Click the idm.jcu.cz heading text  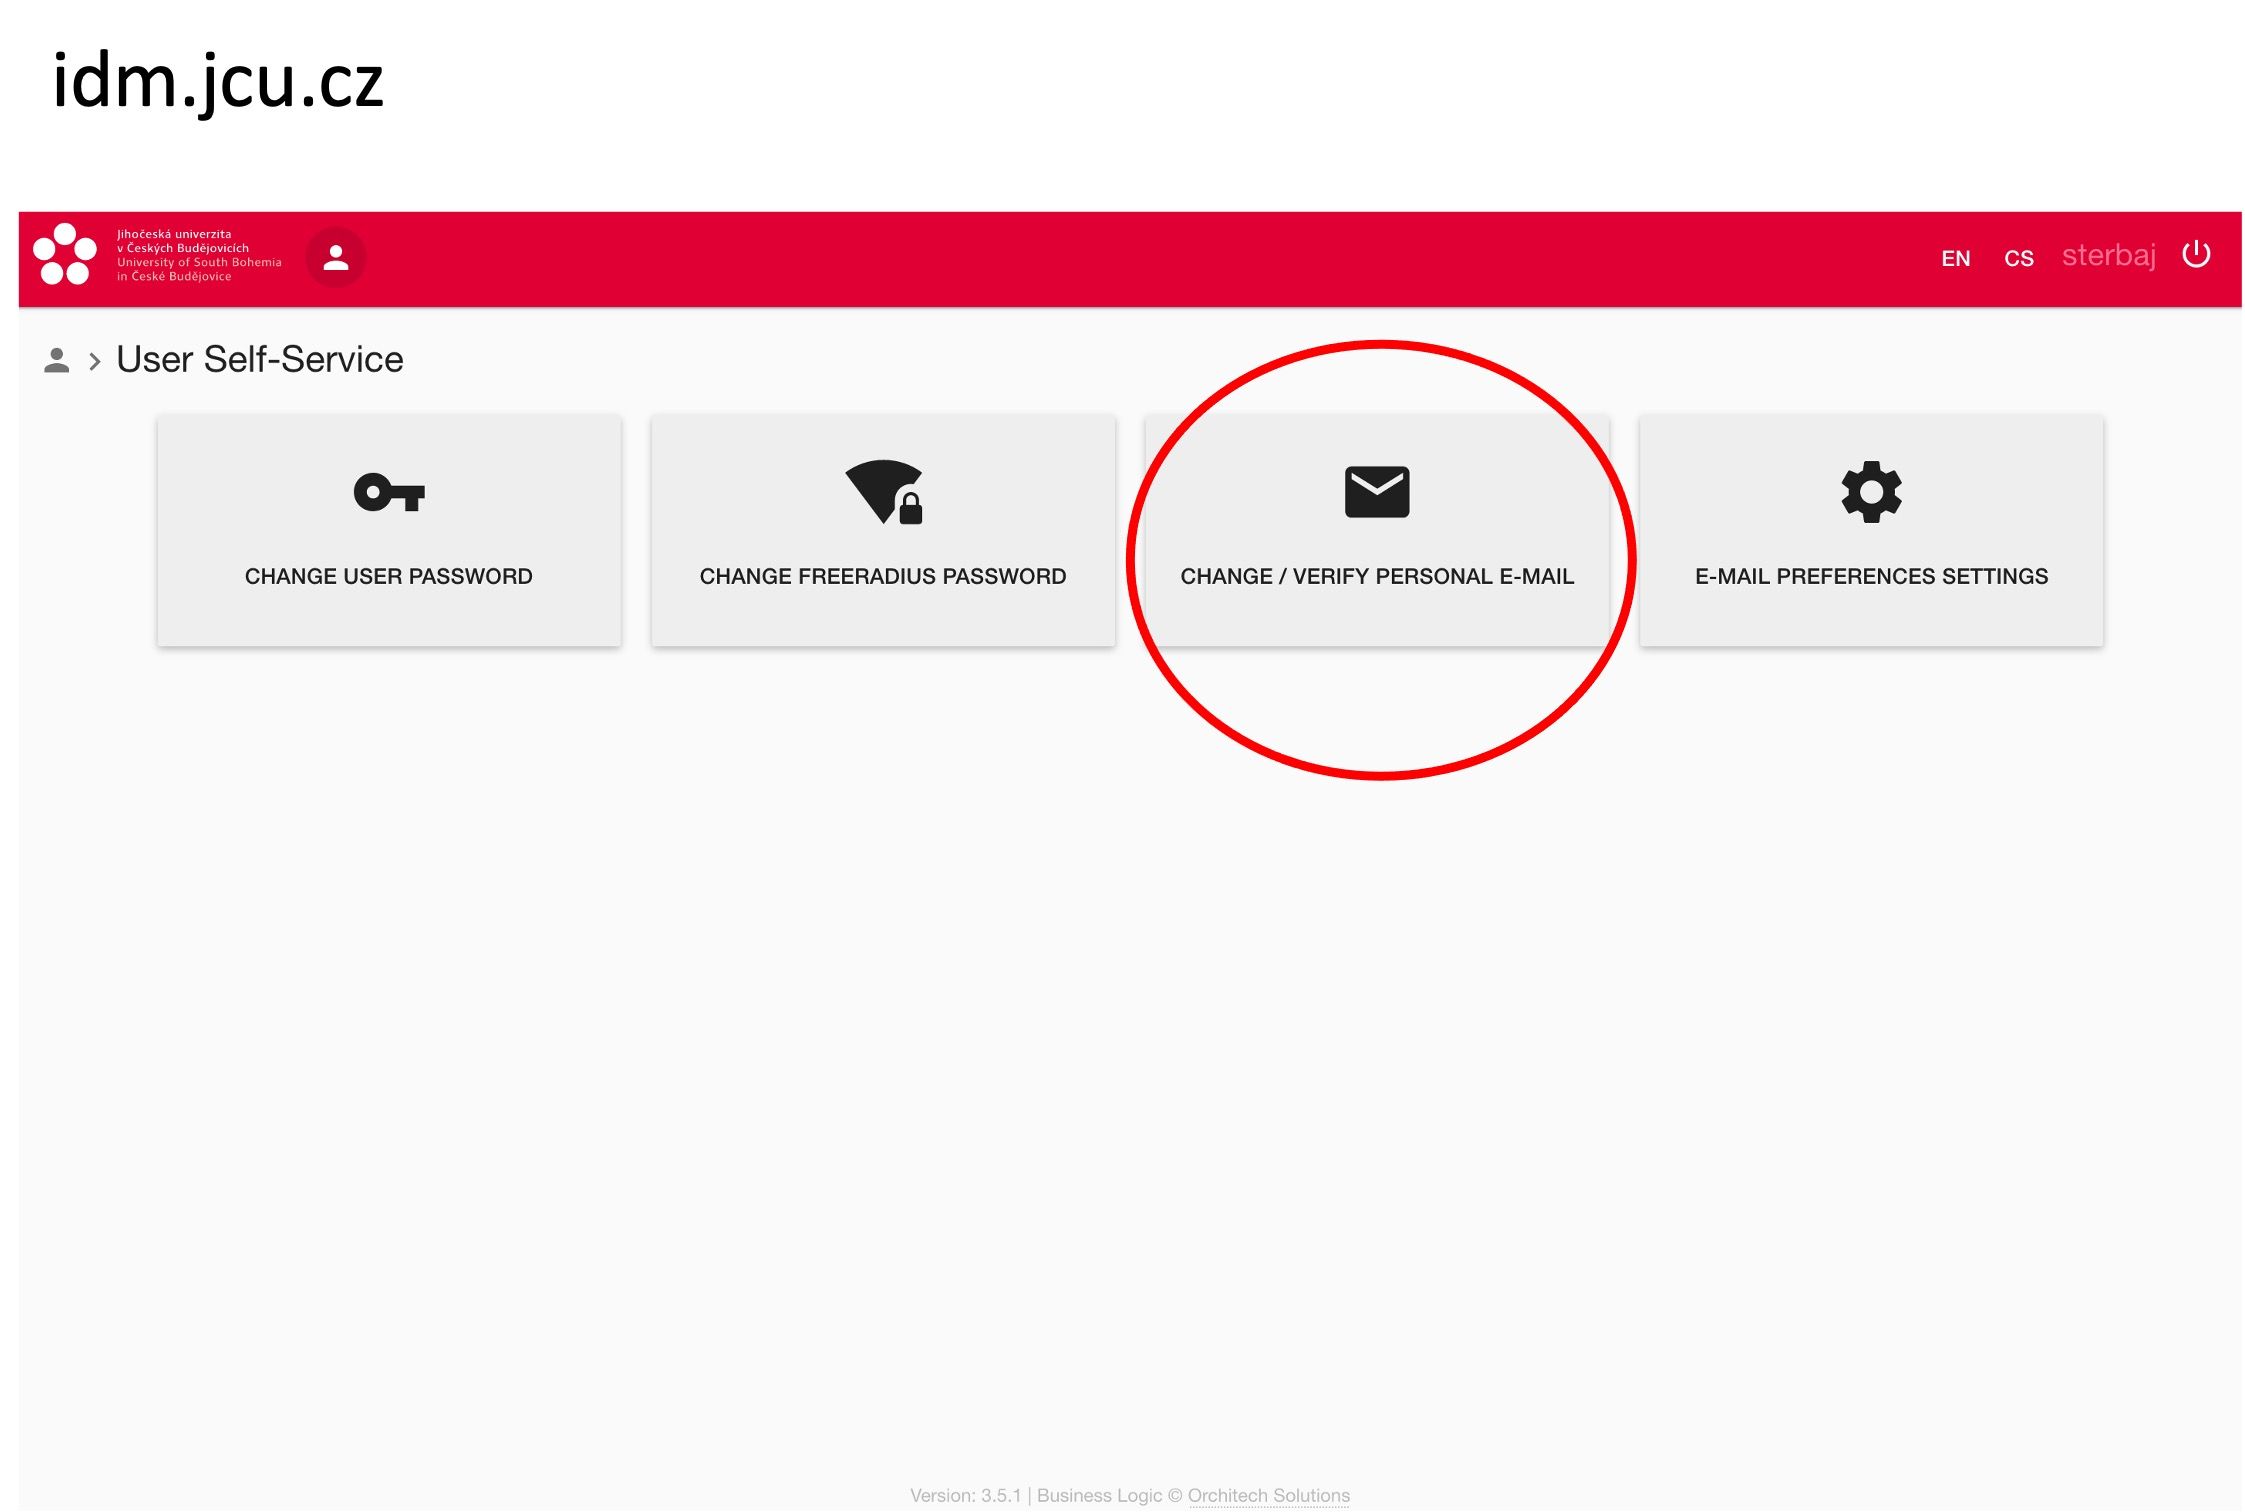point(218,82)
